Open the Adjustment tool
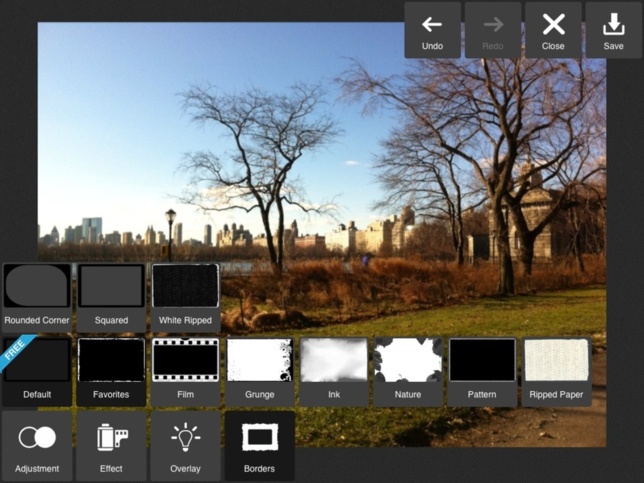Screen dimensions: 644x483 click(37, 446)
